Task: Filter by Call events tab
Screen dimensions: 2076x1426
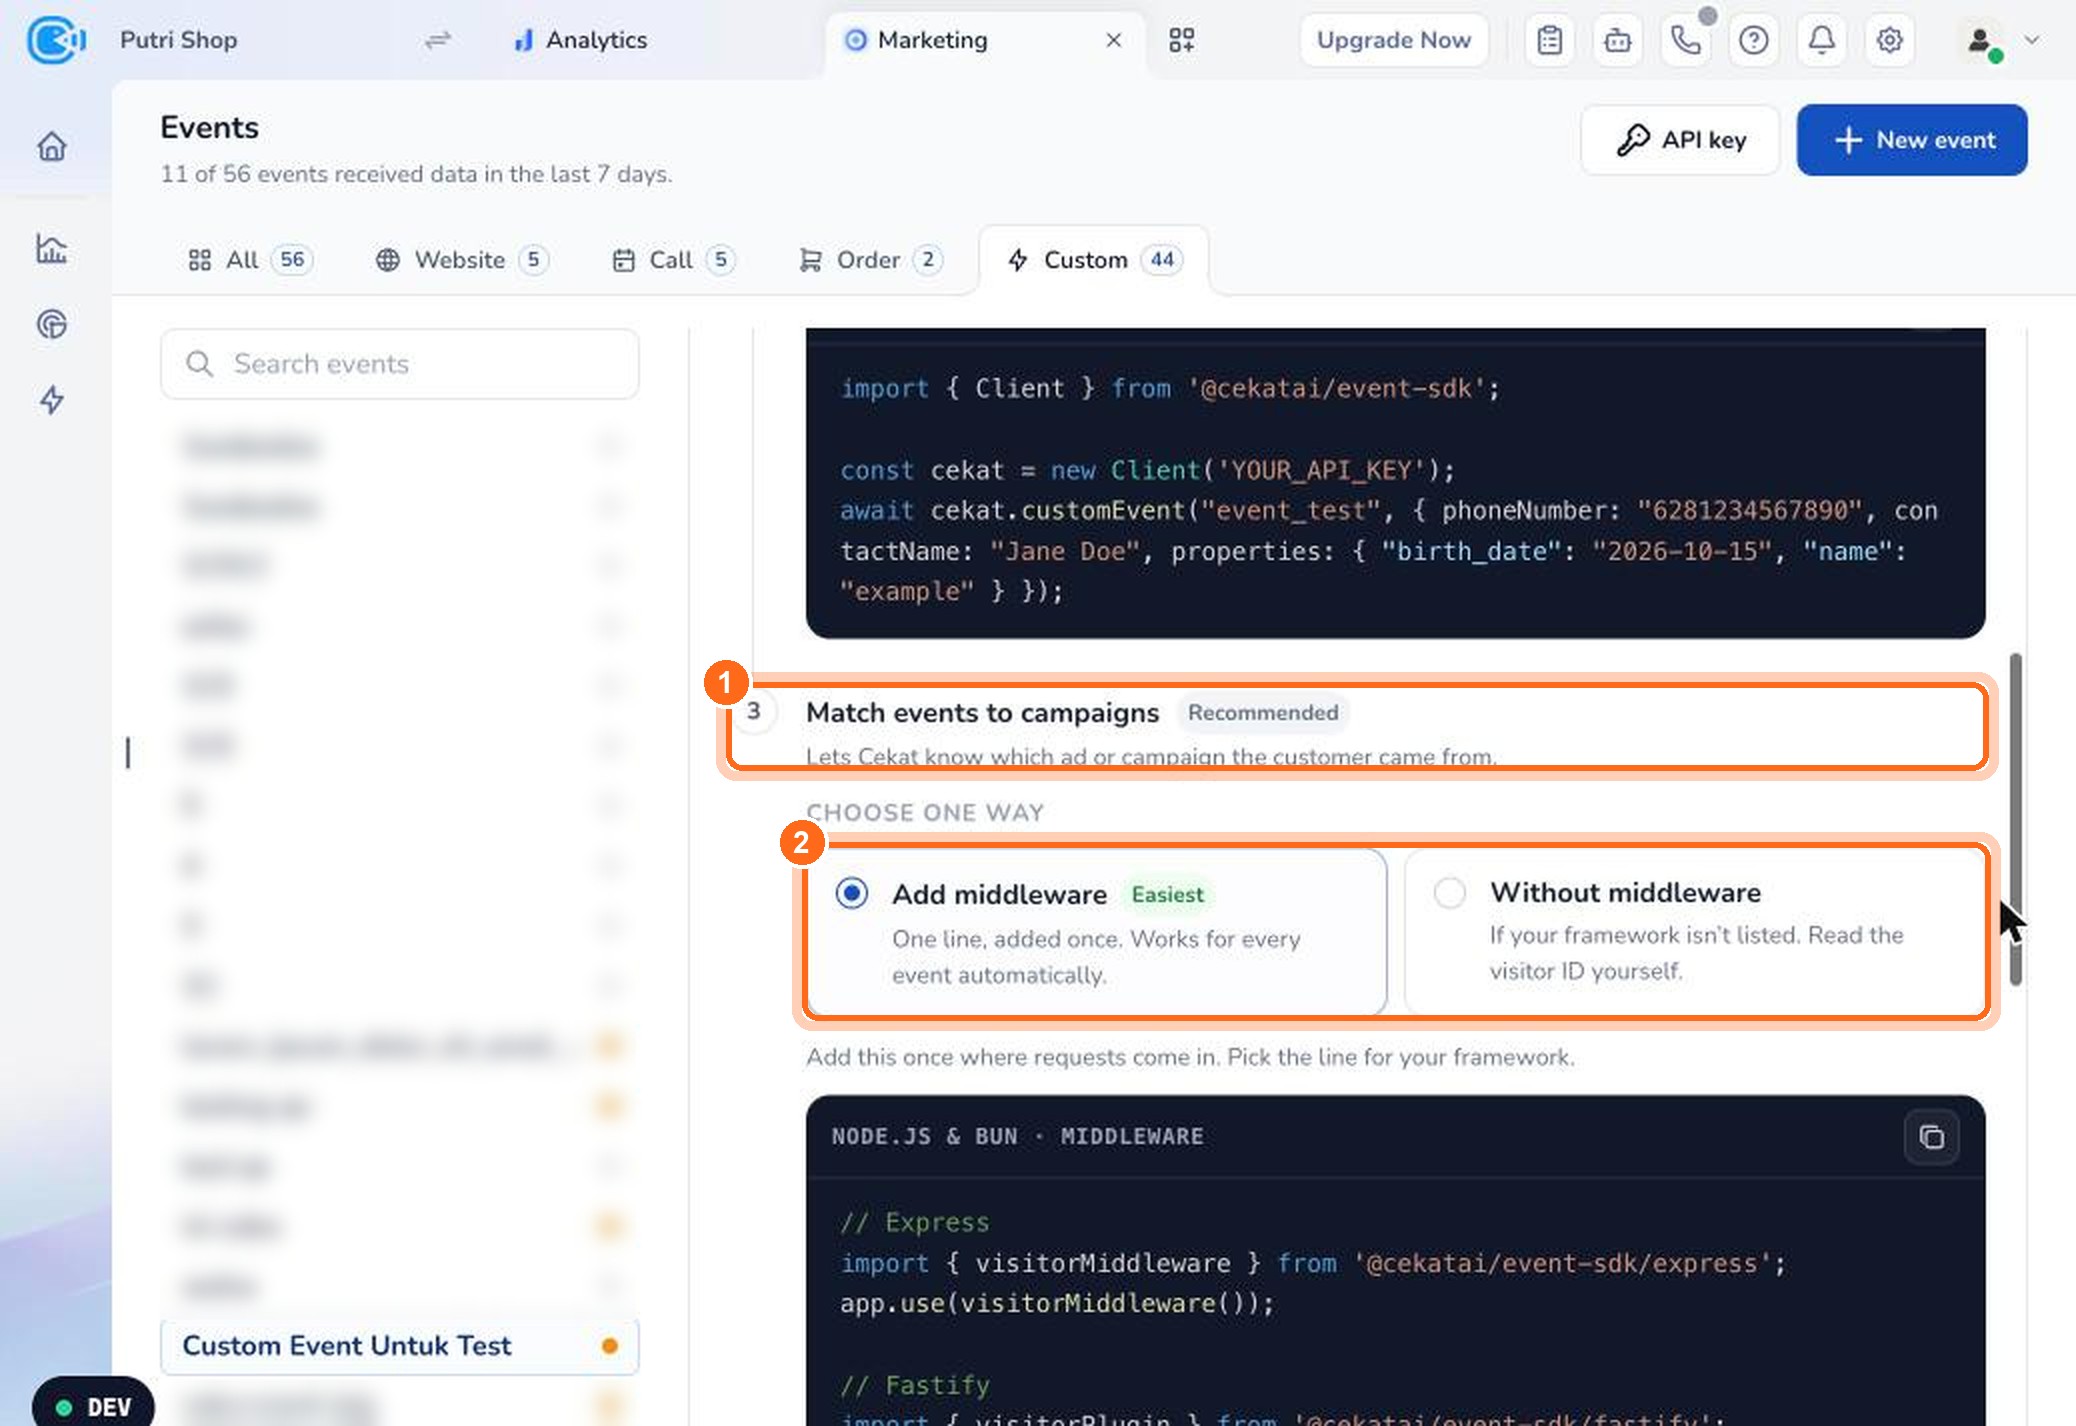Action: coord(673,260)
